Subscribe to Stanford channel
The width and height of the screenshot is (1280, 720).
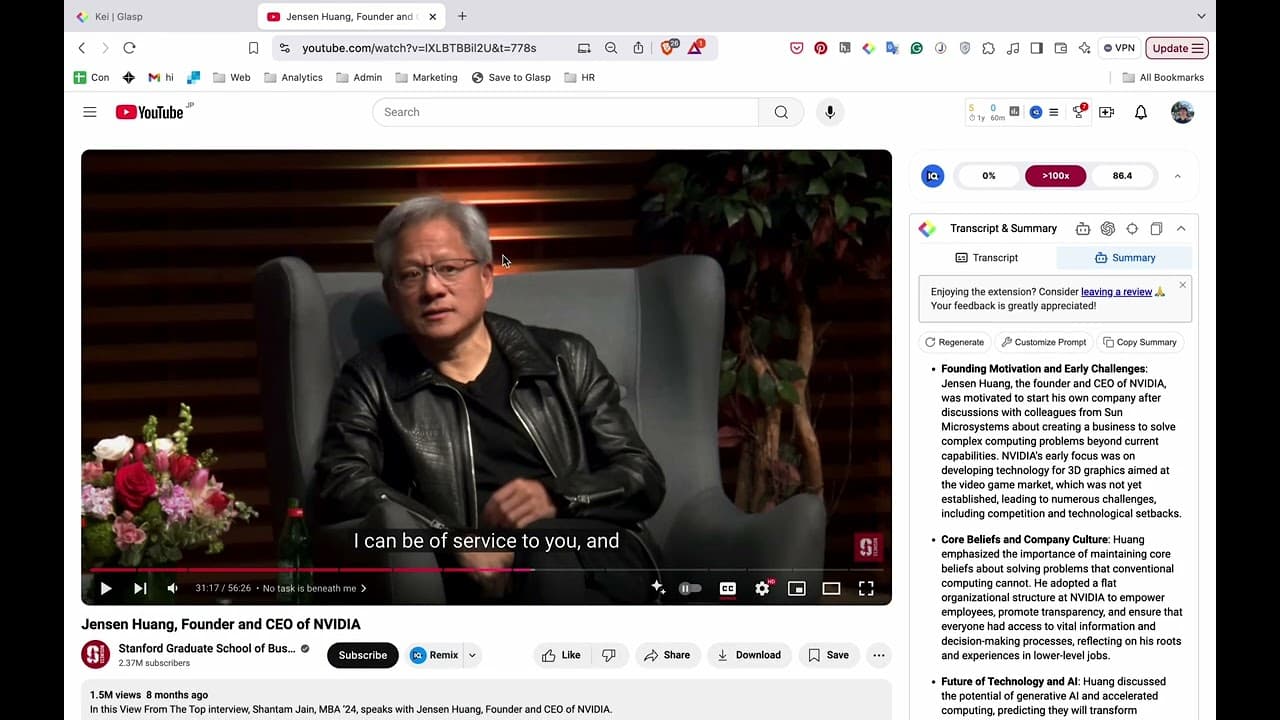362,655
